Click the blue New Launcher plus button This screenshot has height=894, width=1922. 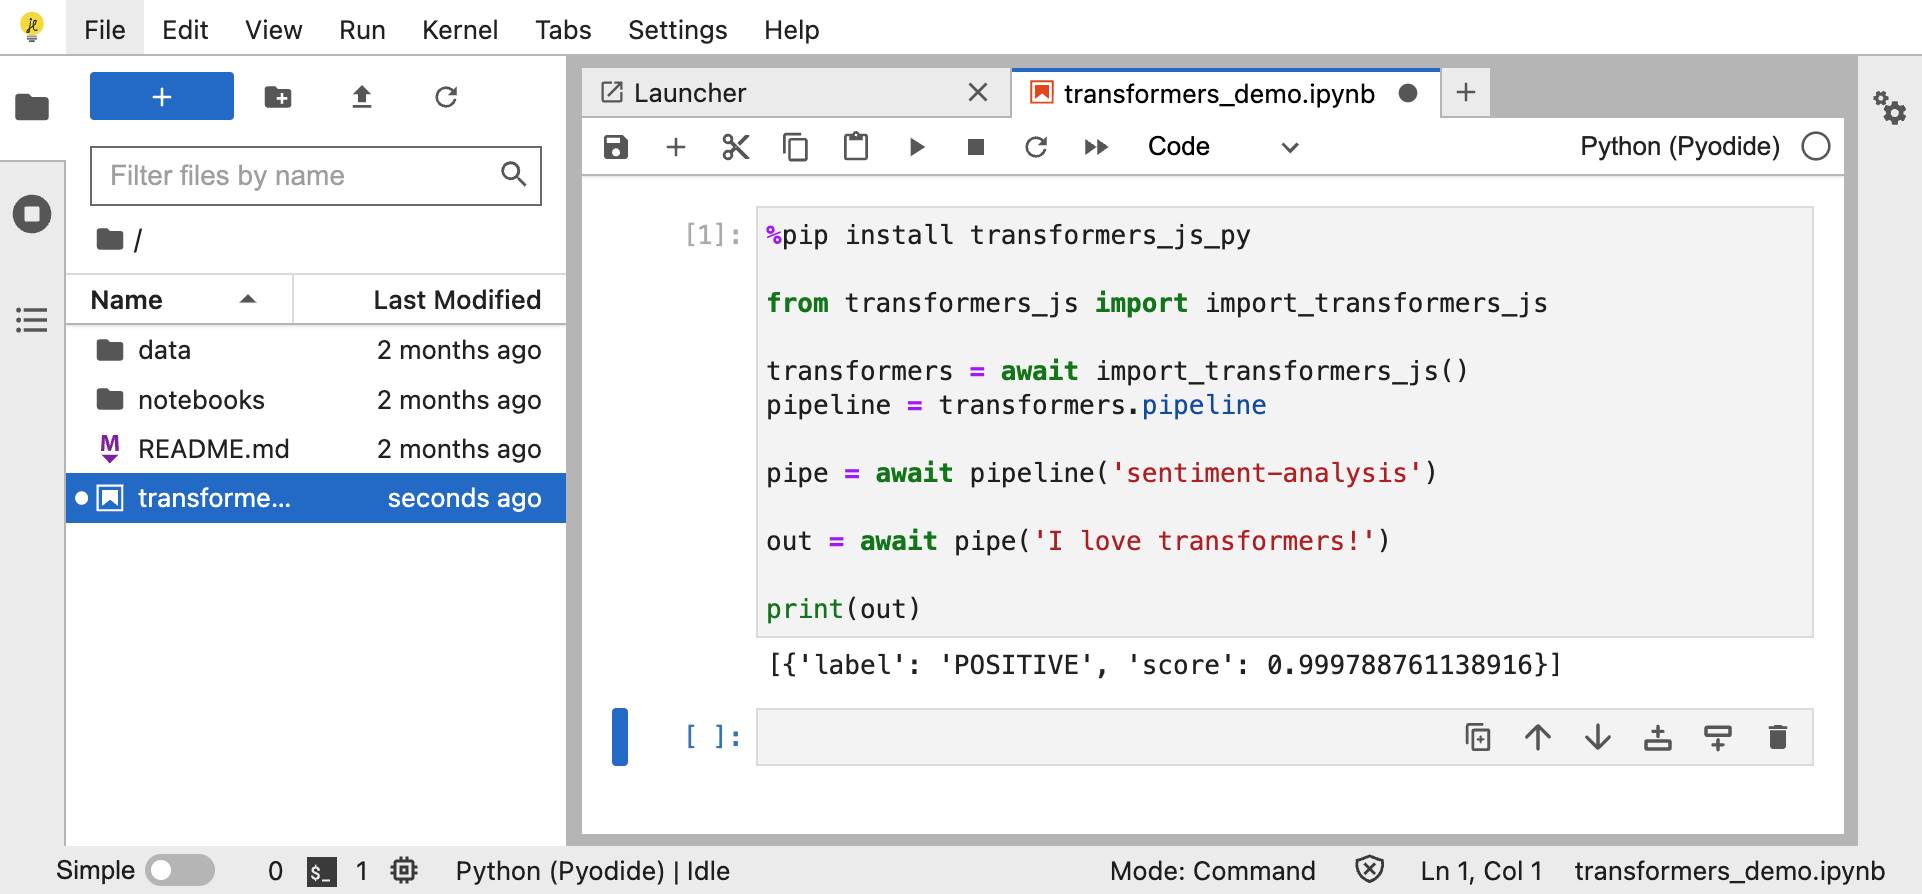(162, 96)
